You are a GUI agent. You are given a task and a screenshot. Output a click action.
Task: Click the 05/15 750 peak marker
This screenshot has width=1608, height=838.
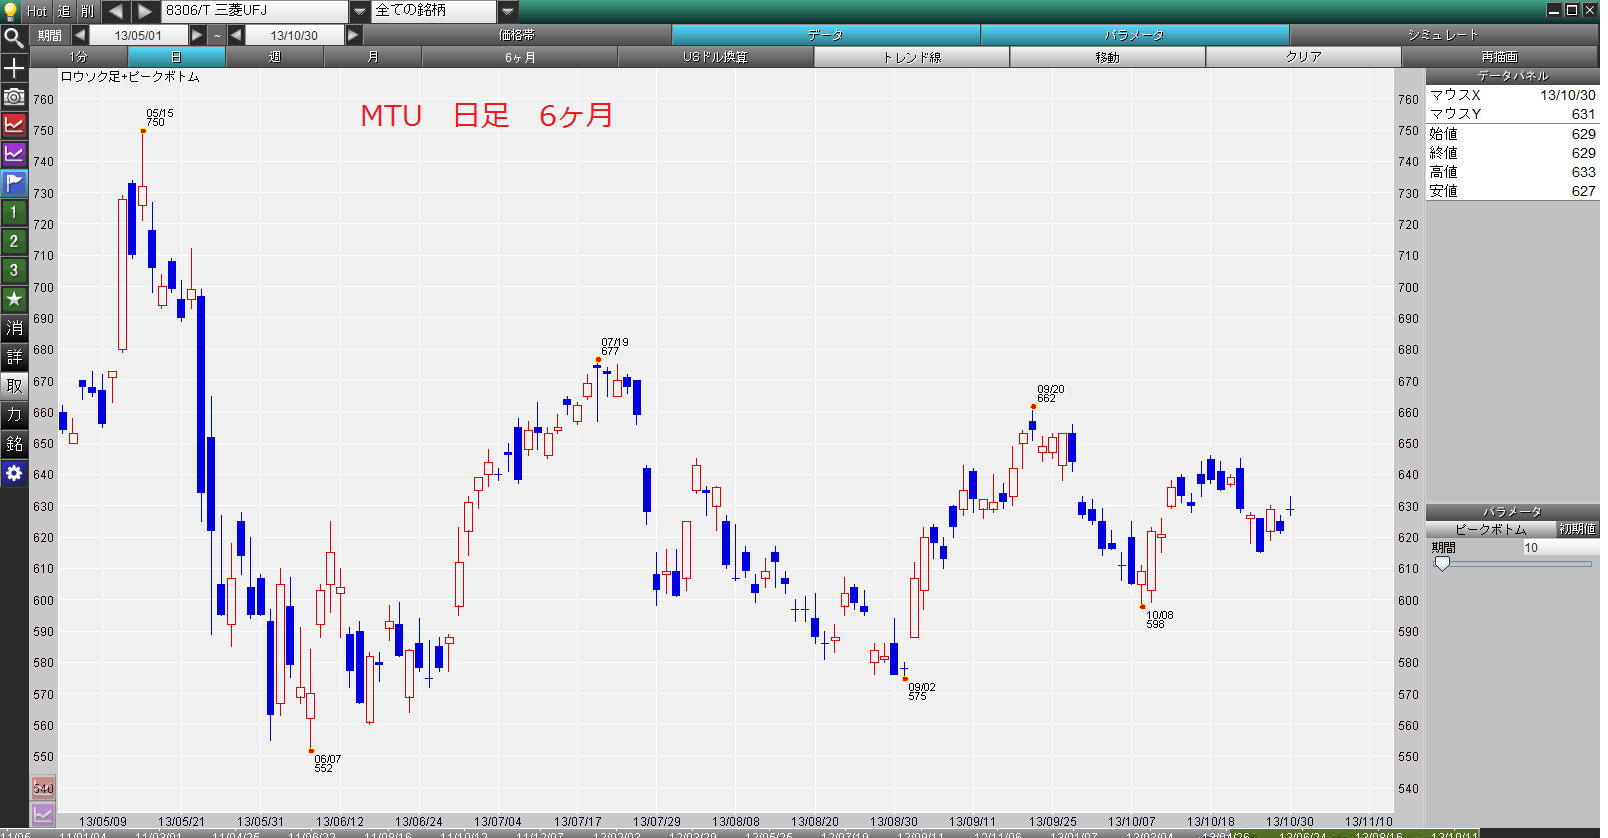point(144,131)
